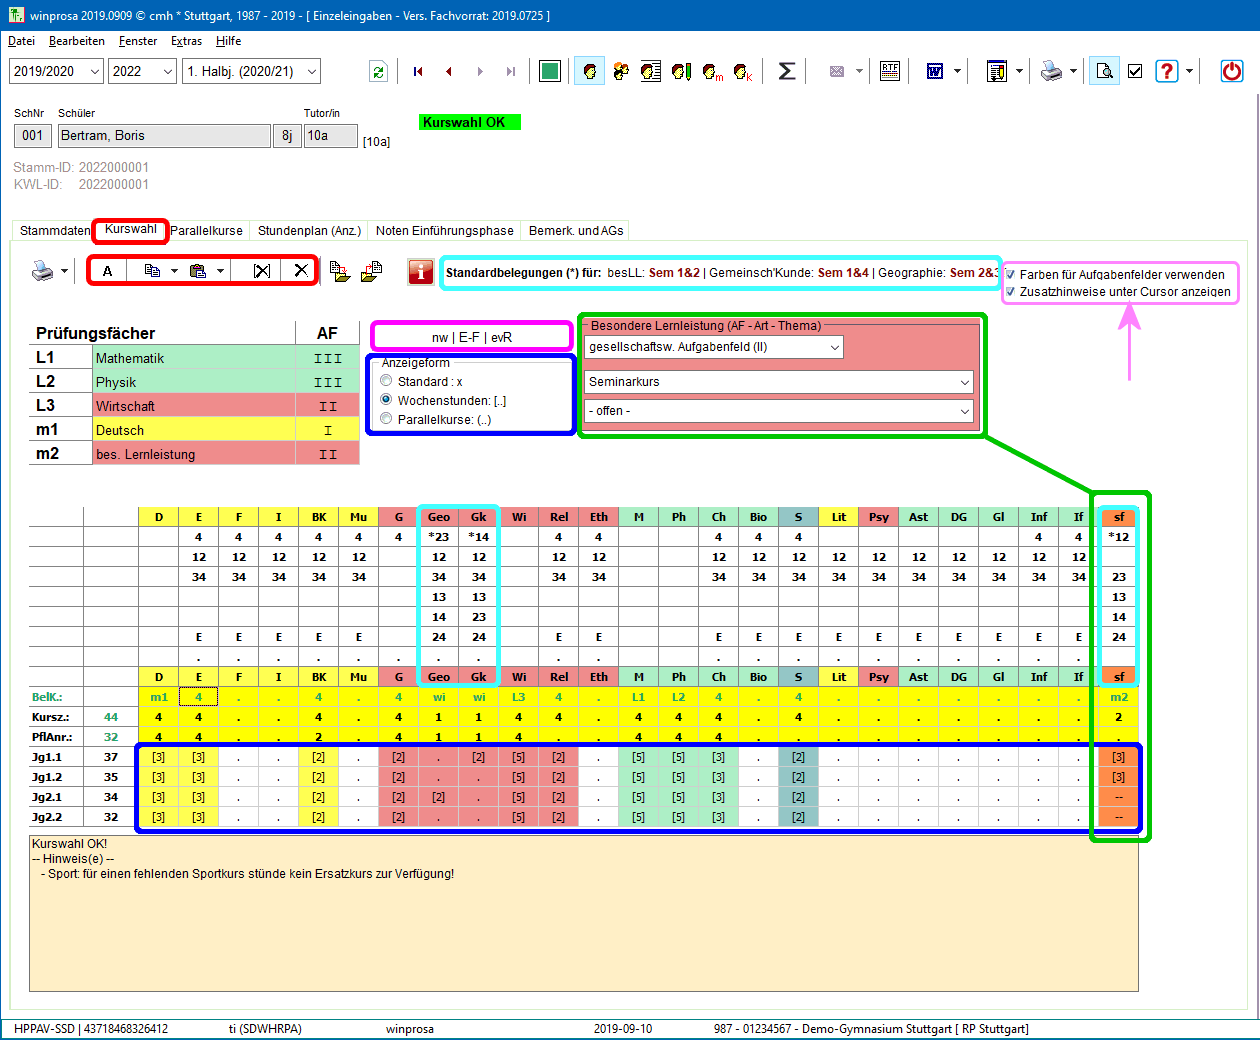The height and width of the screenshot is (1040, 1260).
Task: Jump to first student record arrow
Action: pos(418,71)
